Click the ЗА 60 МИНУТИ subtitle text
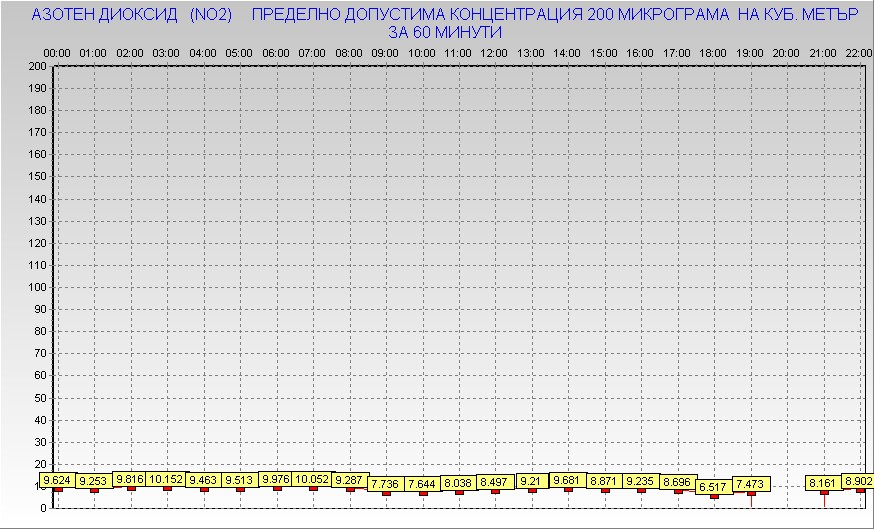 click(x=444, y=33)
